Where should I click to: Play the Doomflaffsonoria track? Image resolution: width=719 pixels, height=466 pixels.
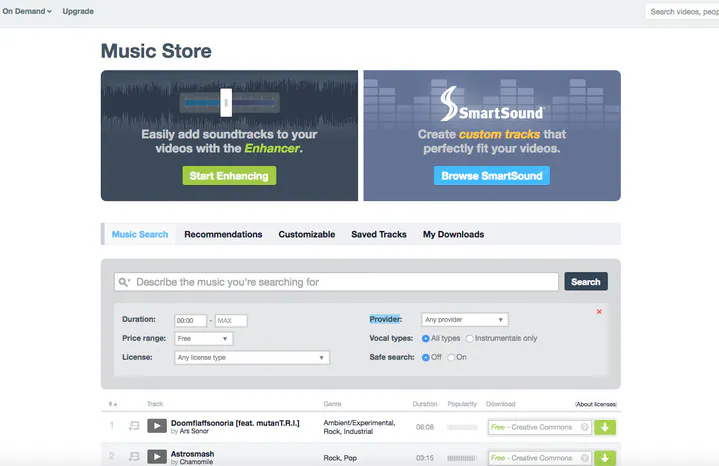pyautogui.click(x=157, y=426)
